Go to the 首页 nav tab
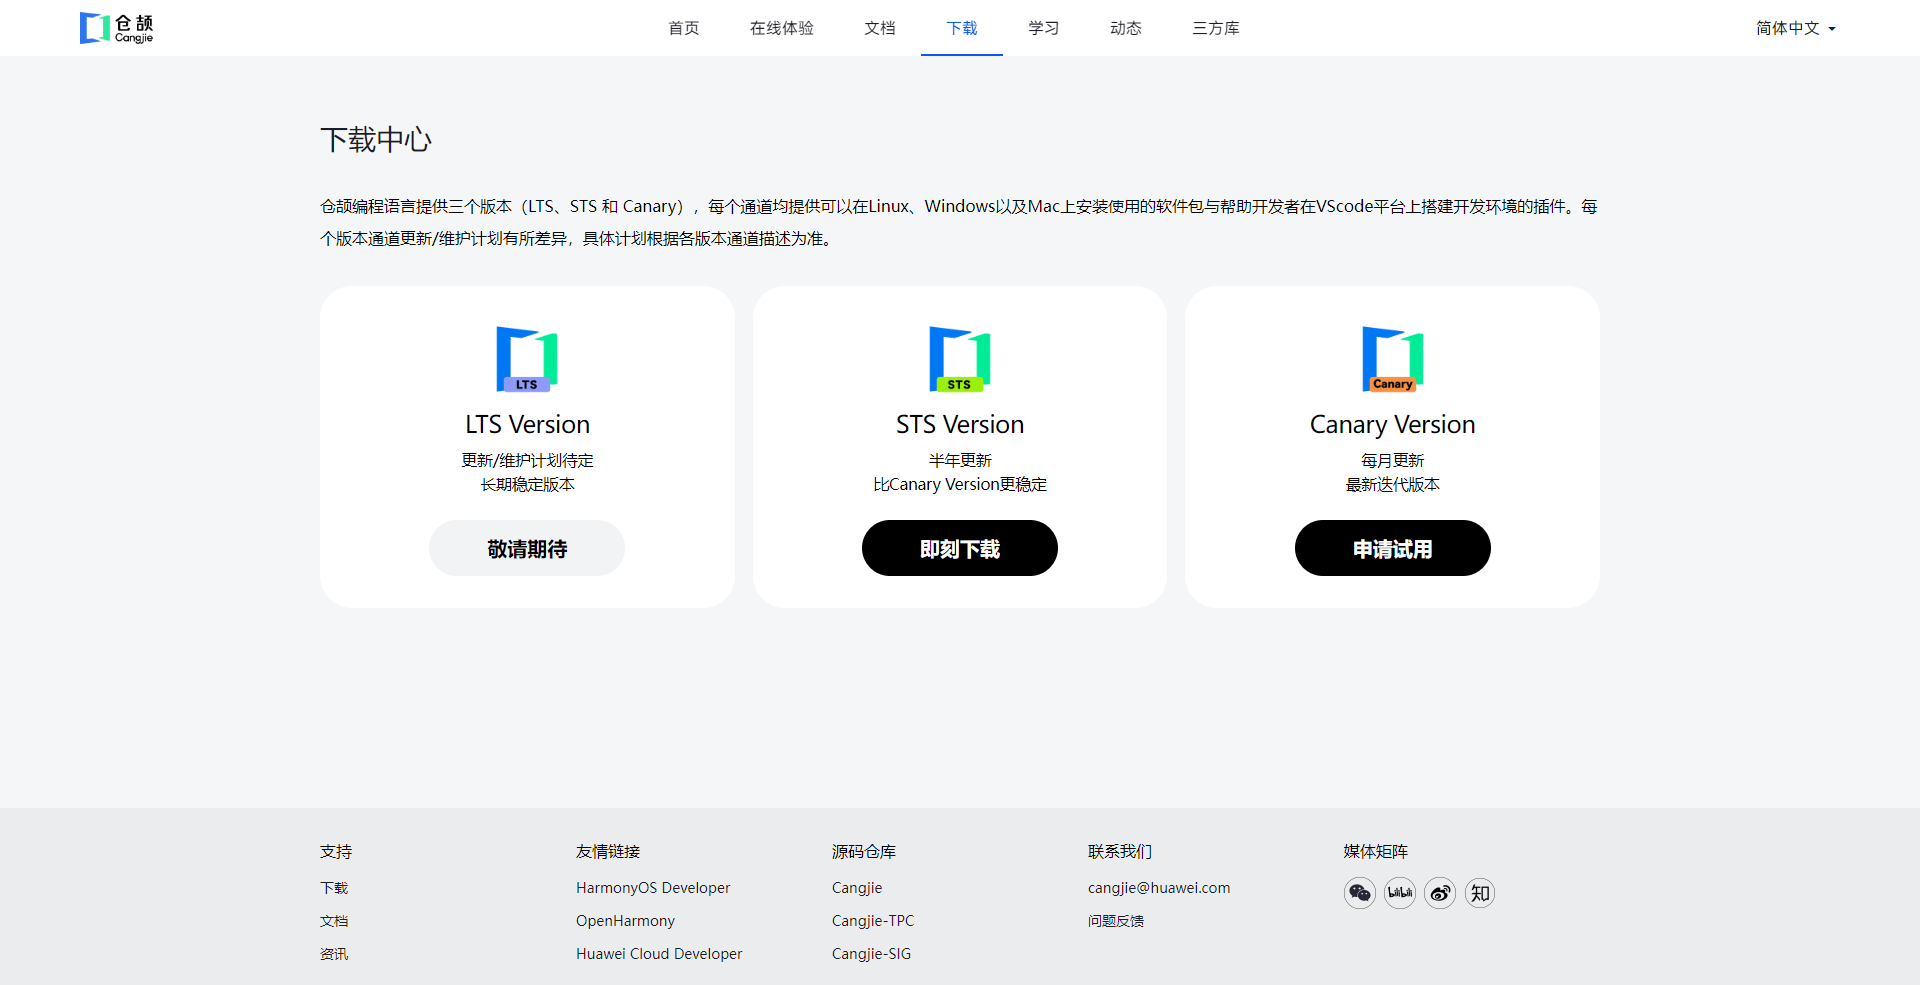Viewport: 1920px width, 985px height. pyautogui.click(x=684, y=28)
